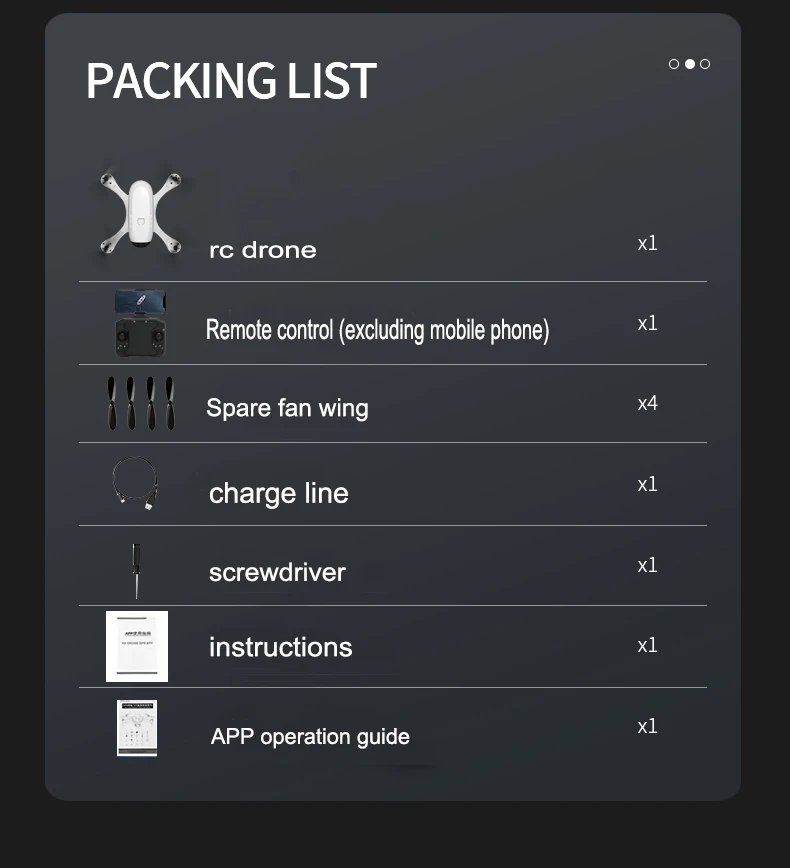Screen dimensions: 790x868
Task: Click the APP operation guide thumbnail
Action: tap(137, 728)
